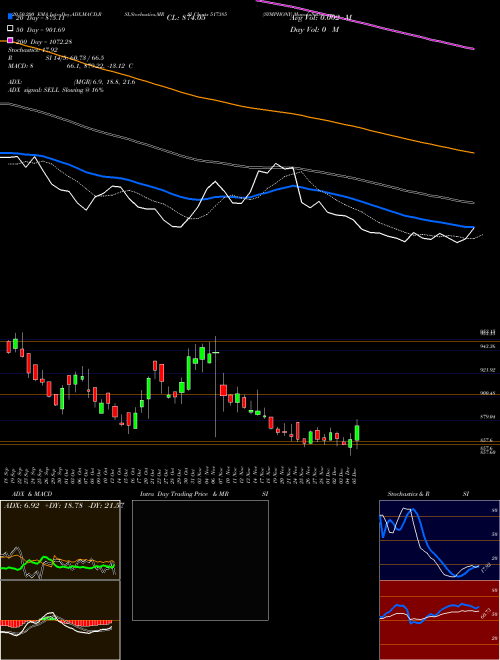Click the 'Intra Day Trading Price & MR' title
The width and height of the screenshot is (500, 660).
point(184,494)
